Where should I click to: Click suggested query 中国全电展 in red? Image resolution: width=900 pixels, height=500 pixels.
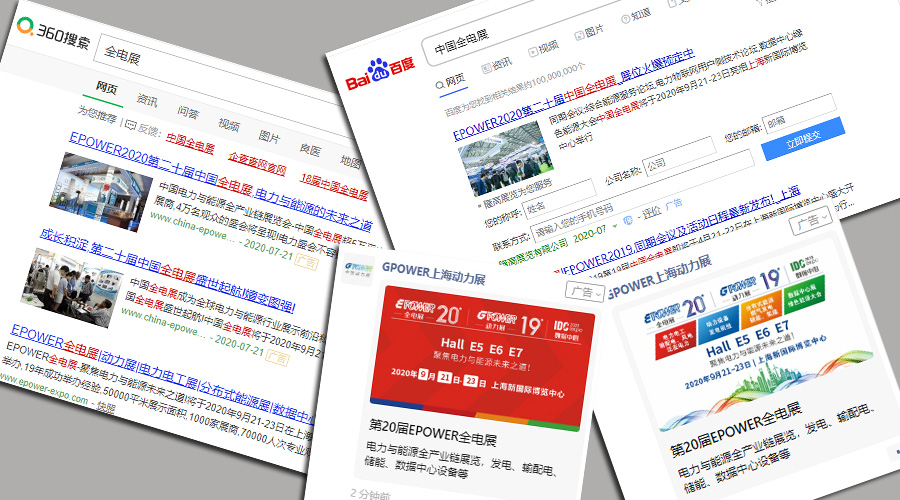click(x=190, y=143)
